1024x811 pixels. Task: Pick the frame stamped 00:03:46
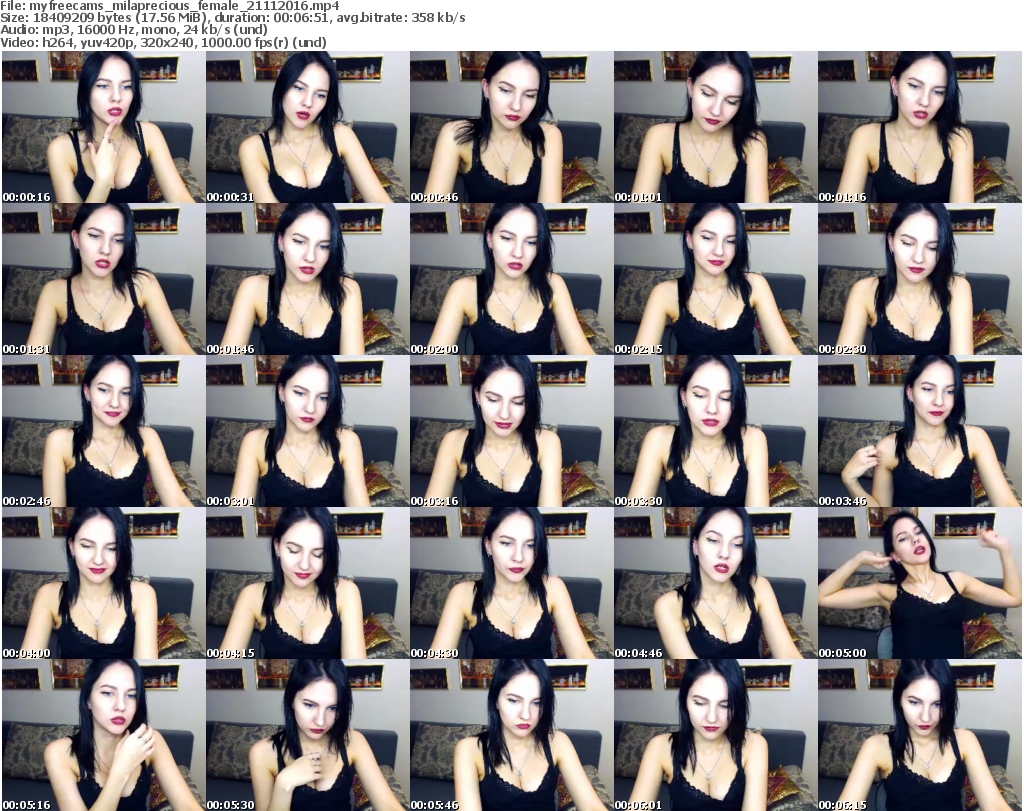(x=919, y=431)
